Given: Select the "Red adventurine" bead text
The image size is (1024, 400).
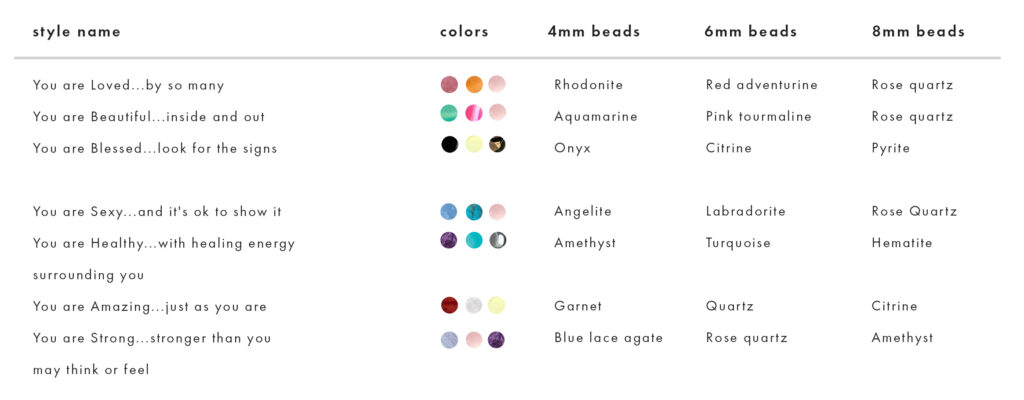Looking at the screenshot, I should [x=761, y=85].
